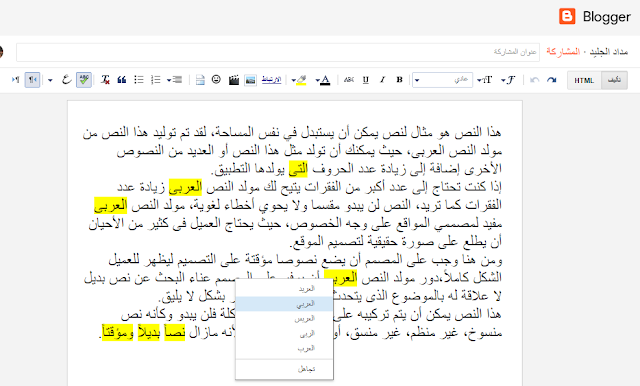Expand the text alignment dropdown

point(174,80)
